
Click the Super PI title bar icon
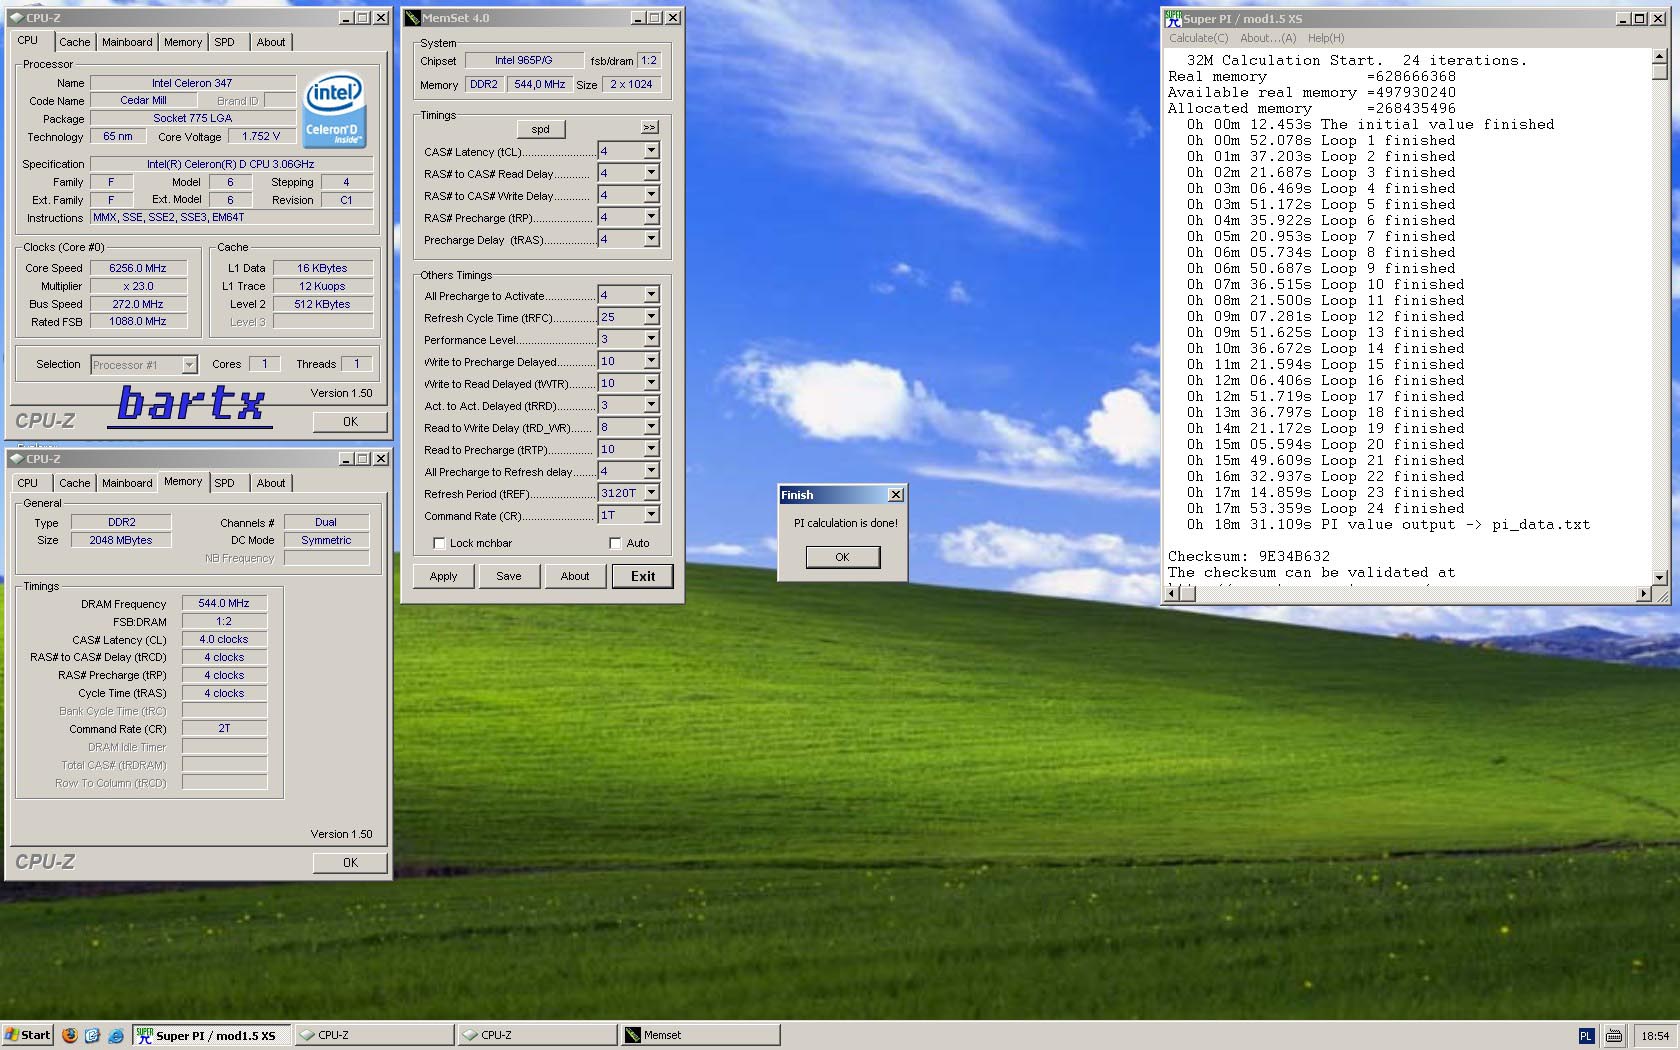1173,18
